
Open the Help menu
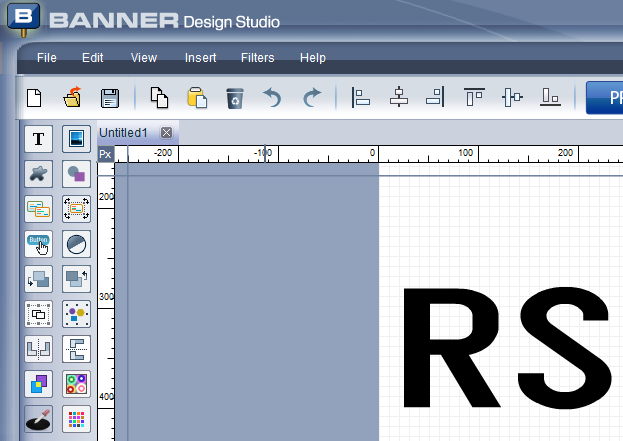(313, 58)
